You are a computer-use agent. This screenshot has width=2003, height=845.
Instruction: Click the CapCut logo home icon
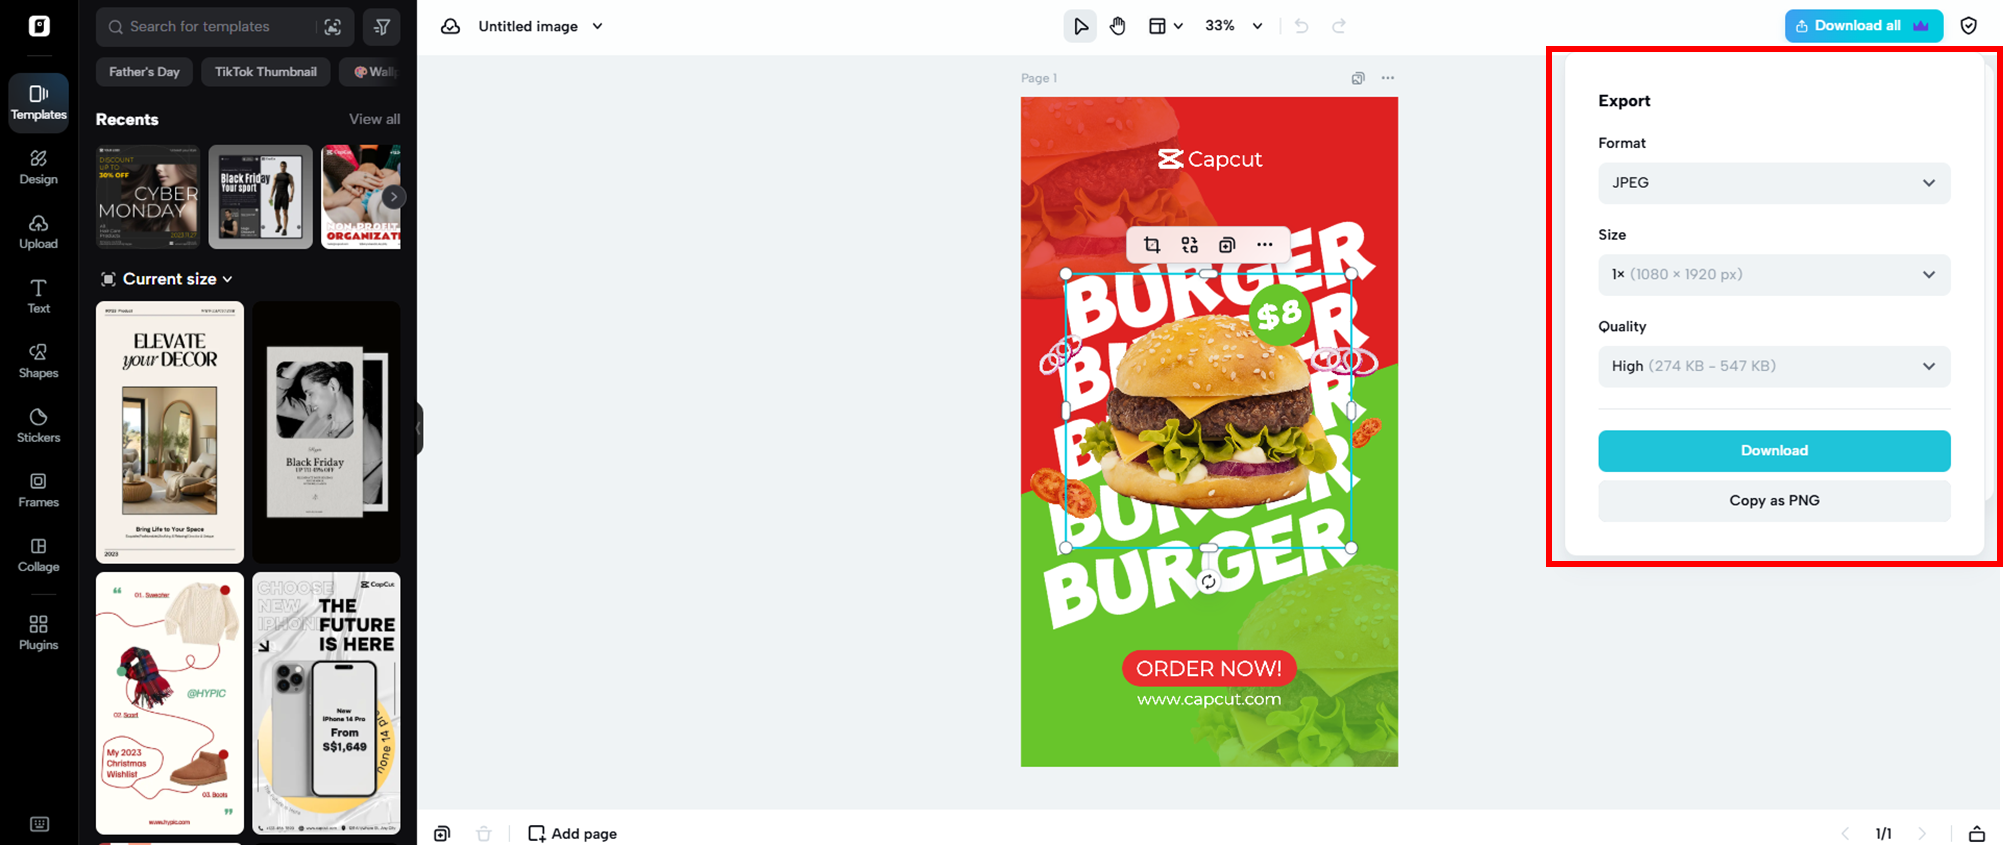[x=39, y=26]
